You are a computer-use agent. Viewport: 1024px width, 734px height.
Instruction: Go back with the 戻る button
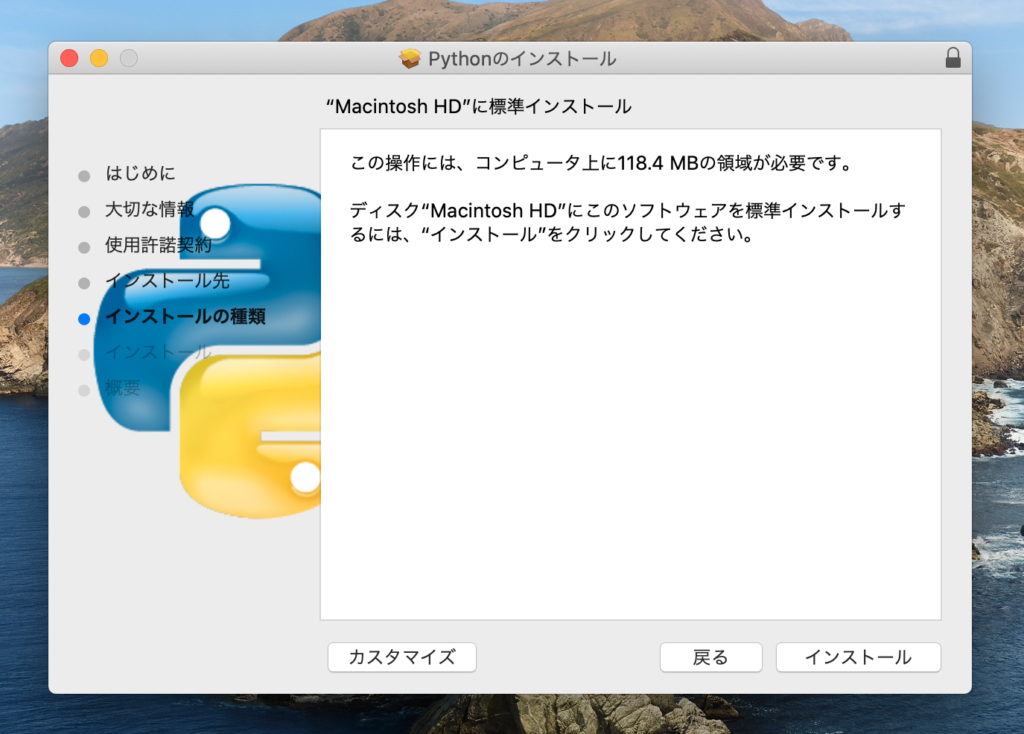pos(711,657)
